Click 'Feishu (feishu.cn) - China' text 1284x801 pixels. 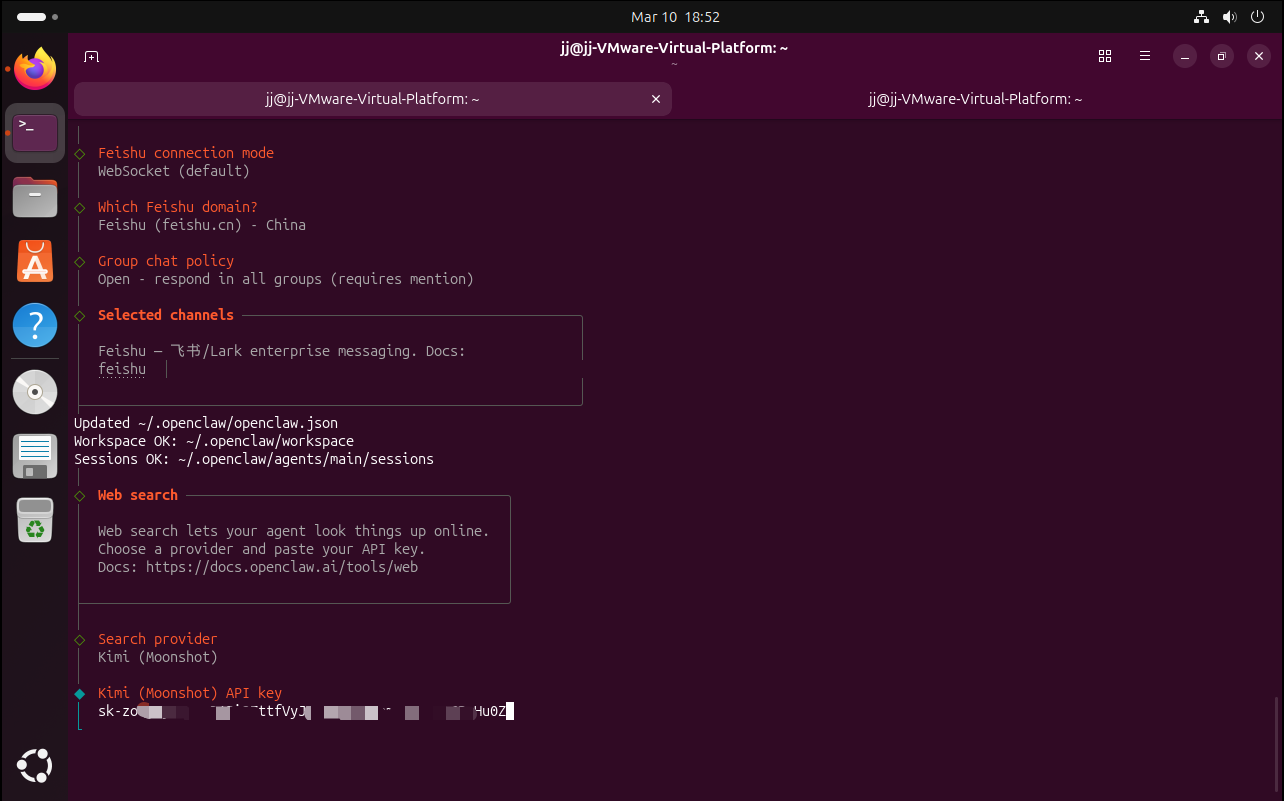(202, 225)
